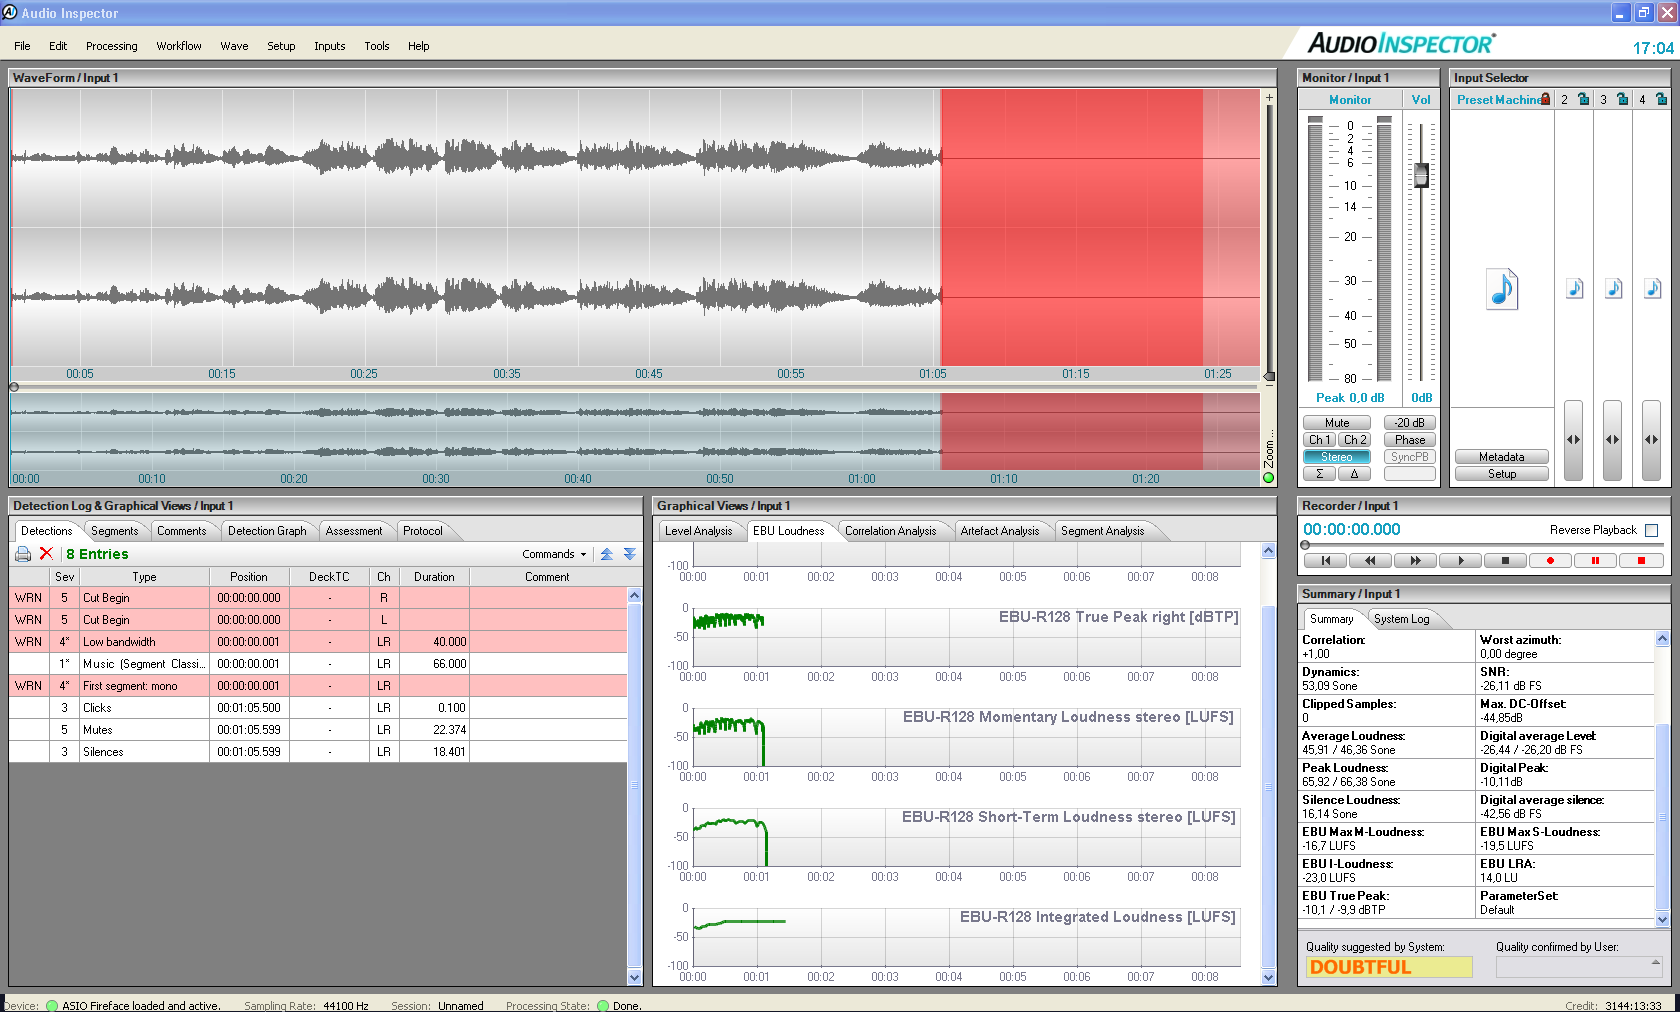Click the music file icon for input 4
1680x1012 pixels.
pyautogui.click(x=1652, y=289)
